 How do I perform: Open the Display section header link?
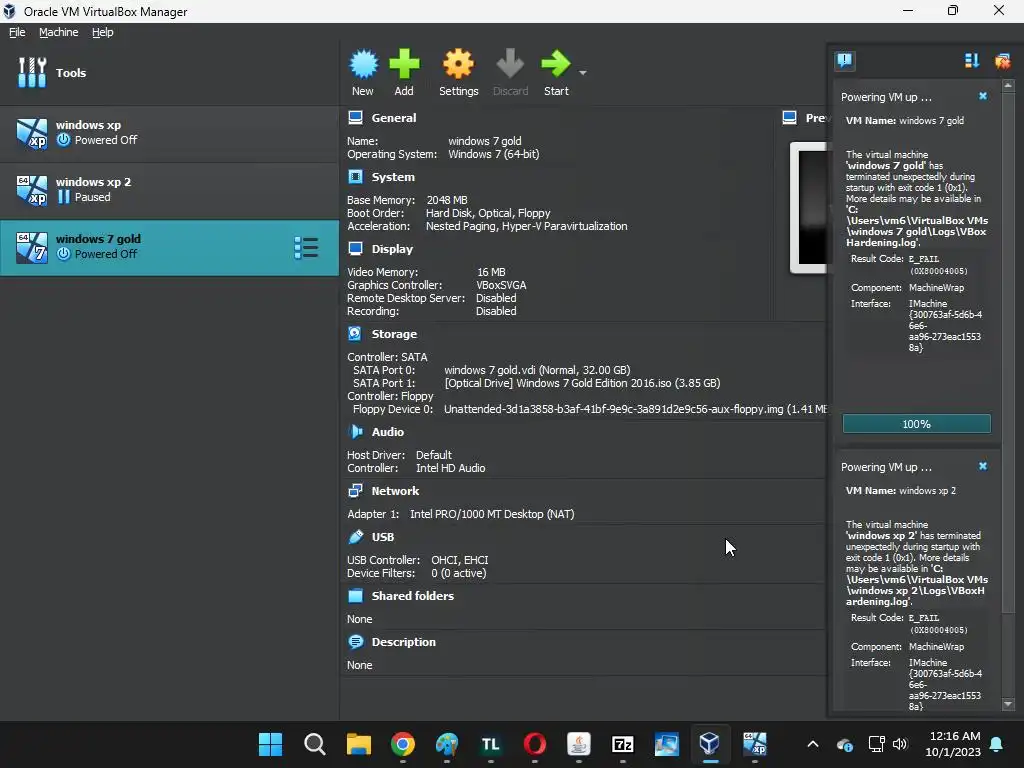pyautogui.click(x=392, y=249)
